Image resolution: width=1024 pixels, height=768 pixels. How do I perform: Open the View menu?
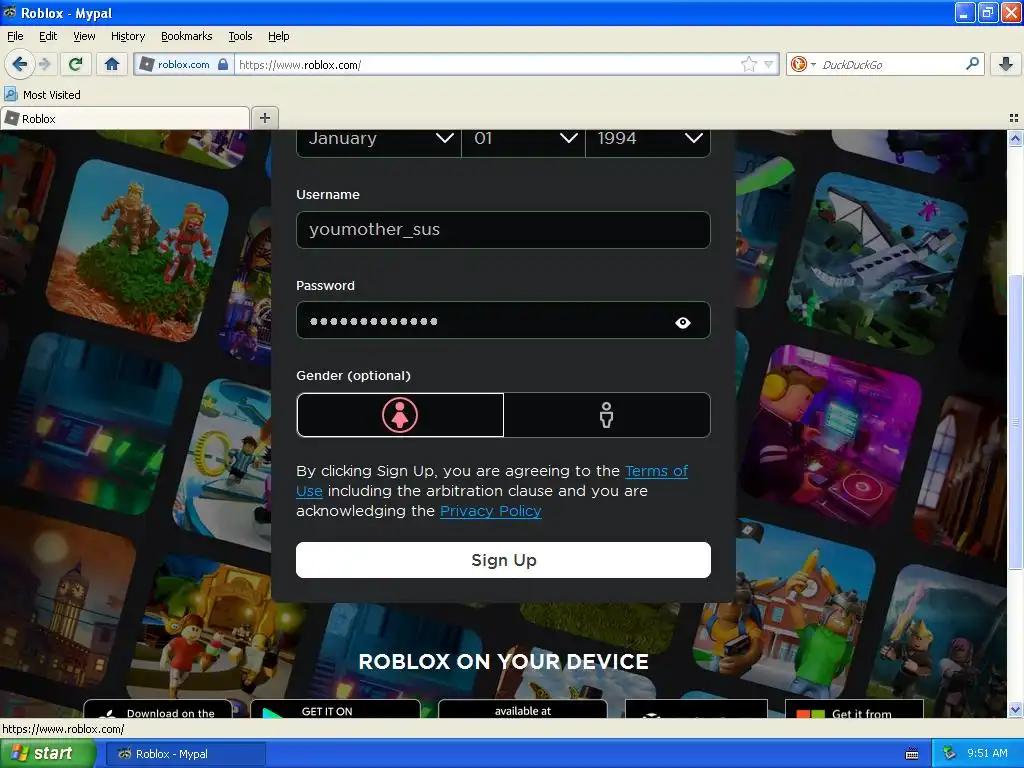84,36
